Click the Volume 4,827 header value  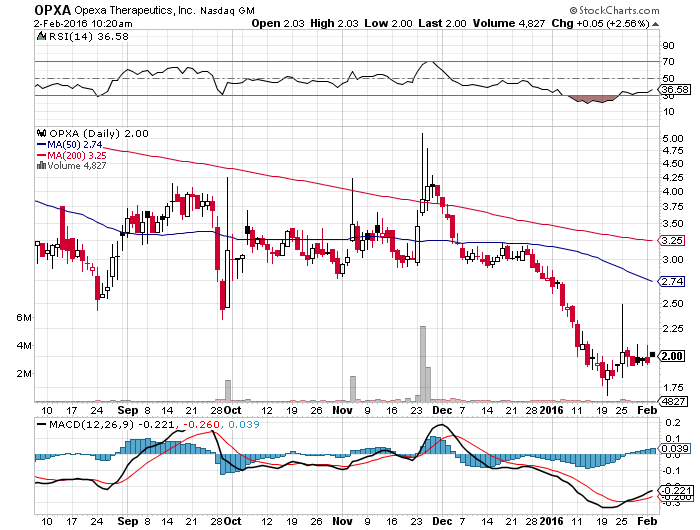pos(509,23)
